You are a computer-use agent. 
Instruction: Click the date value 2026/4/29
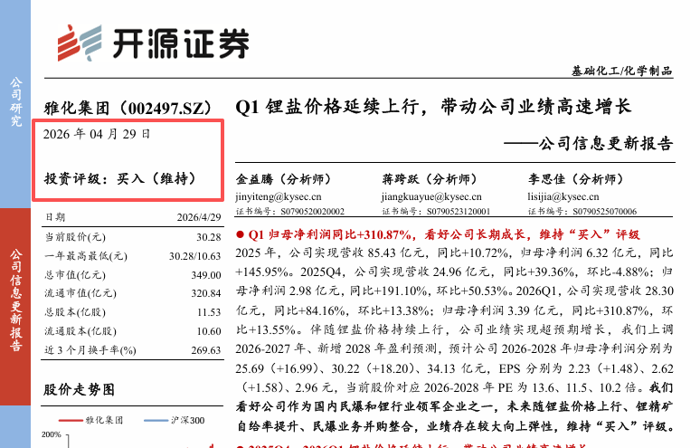(199, 217)
